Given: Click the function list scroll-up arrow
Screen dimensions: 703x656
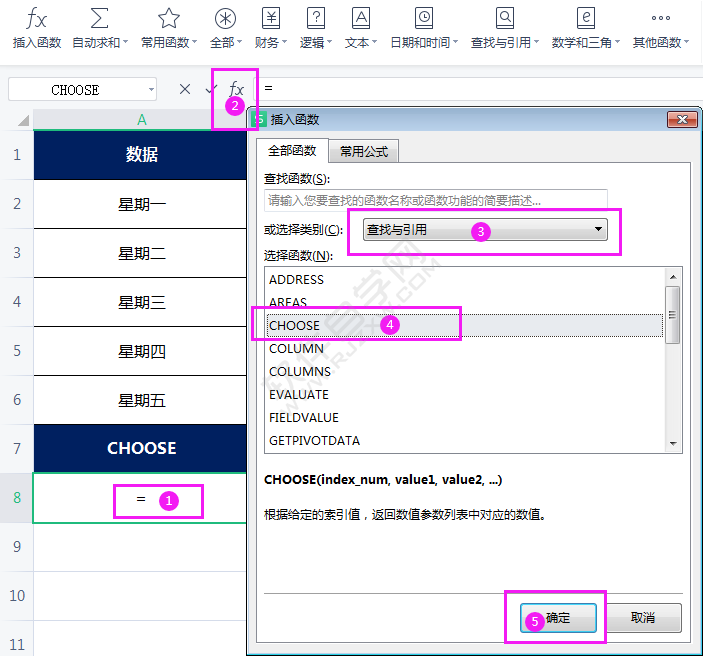Looking at the screenshot, I should 673,277.
